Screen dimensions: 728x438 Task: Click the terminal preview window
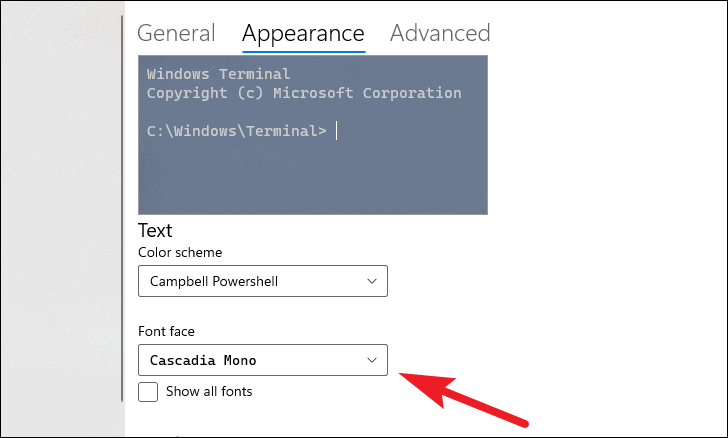click(x=313, y=135)
